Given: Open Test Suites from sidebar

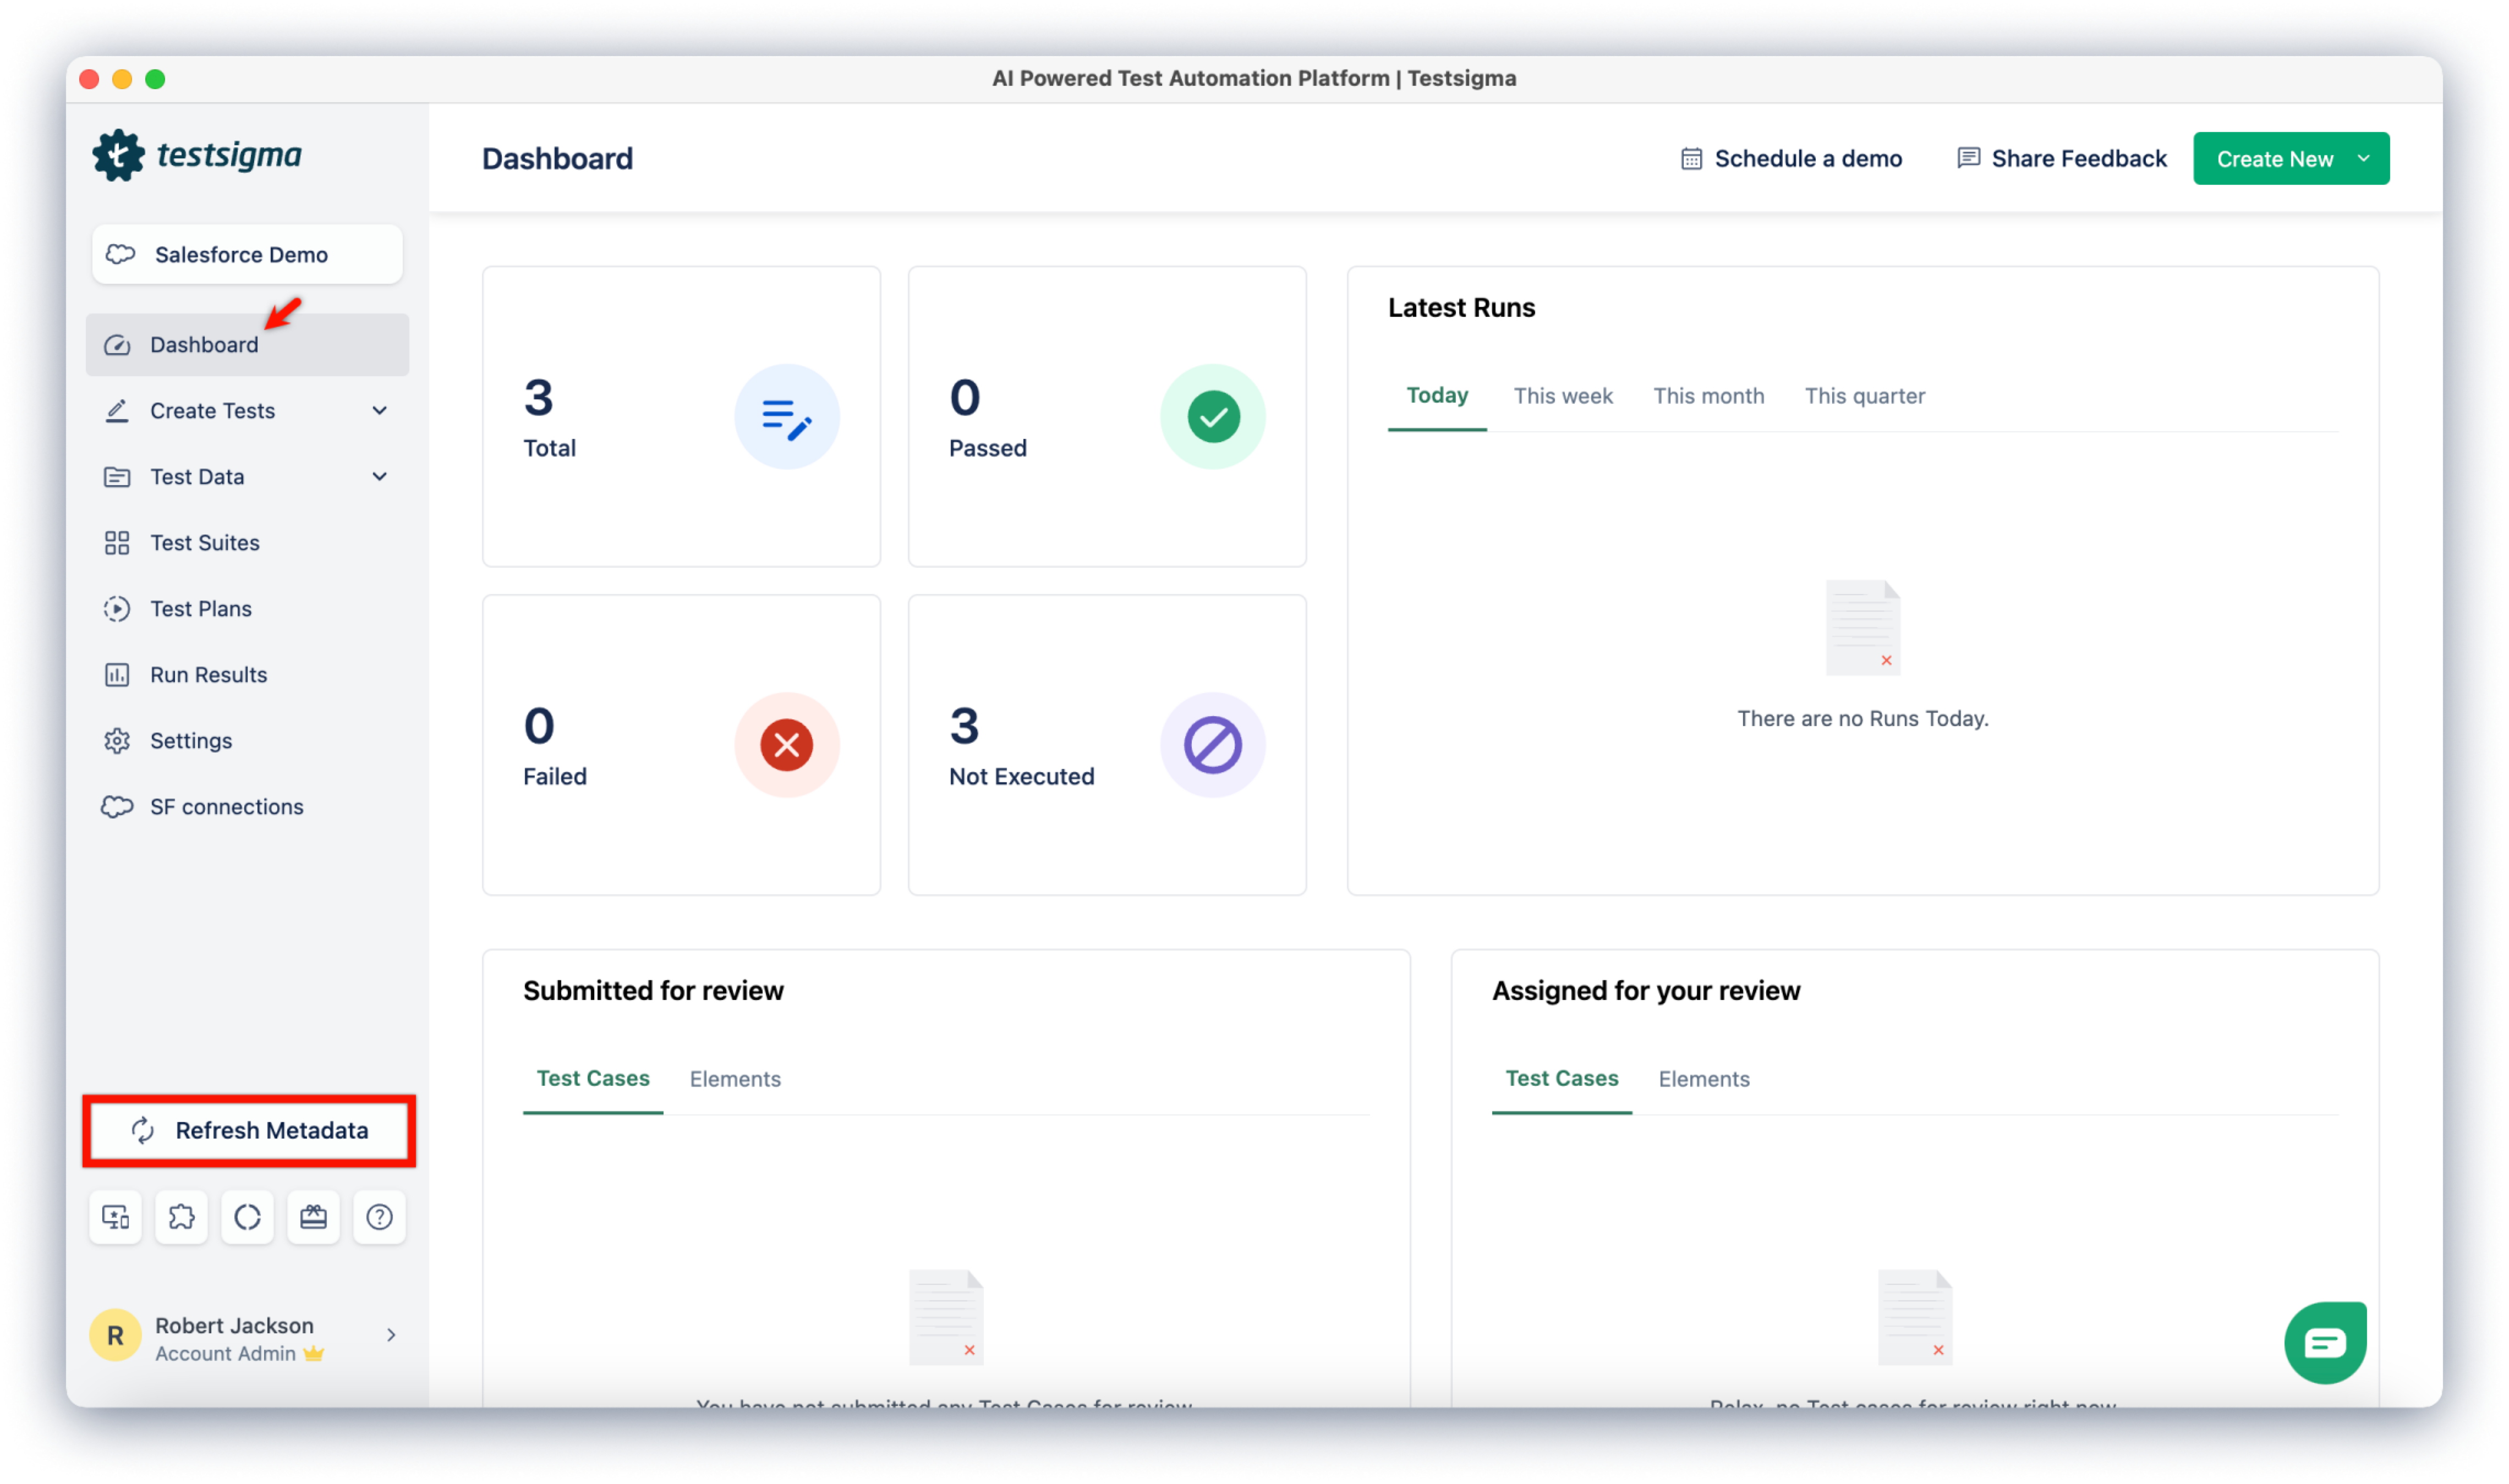Looking at the screenshot, I should point(247,543).
